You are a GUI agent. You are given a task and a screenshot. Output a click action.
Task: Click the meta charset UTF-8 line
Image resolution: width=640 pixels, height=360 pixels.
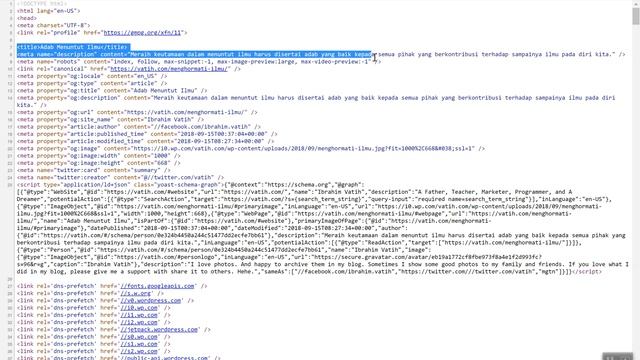click(x=53, y=25)
